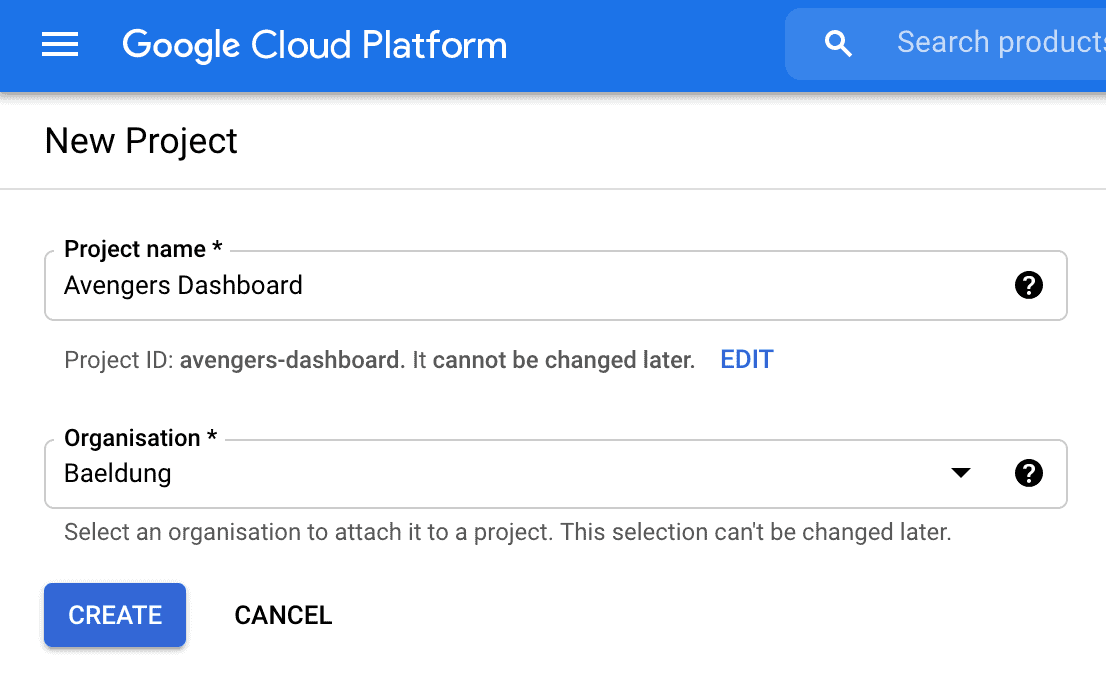Click the avengers-dashboard project ID text
The height and width of the screenshot is (694, 1106).
coord(290,360)
